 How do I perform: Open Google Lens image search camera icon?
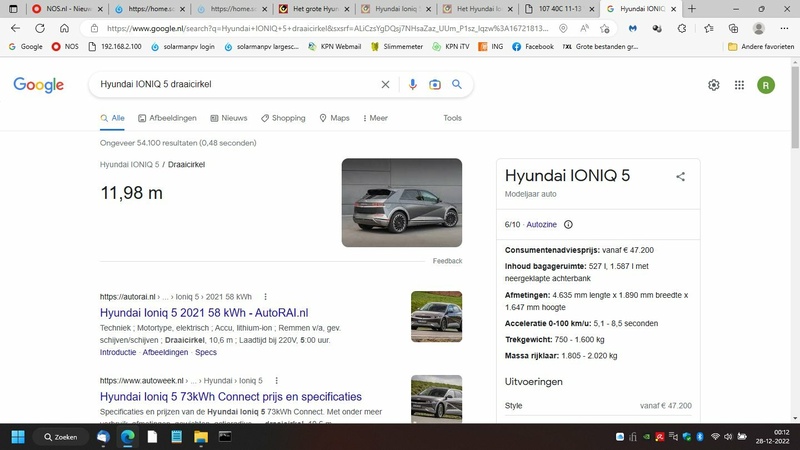click(435, 84)
